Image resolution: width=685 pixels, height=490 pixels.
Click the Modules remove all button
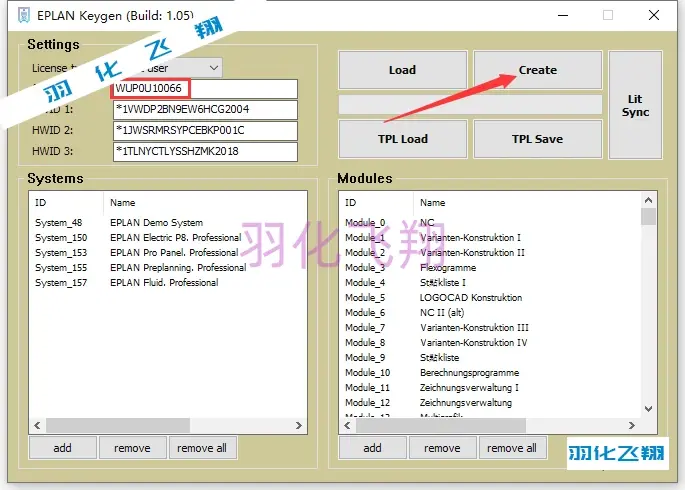pos(512,448)
